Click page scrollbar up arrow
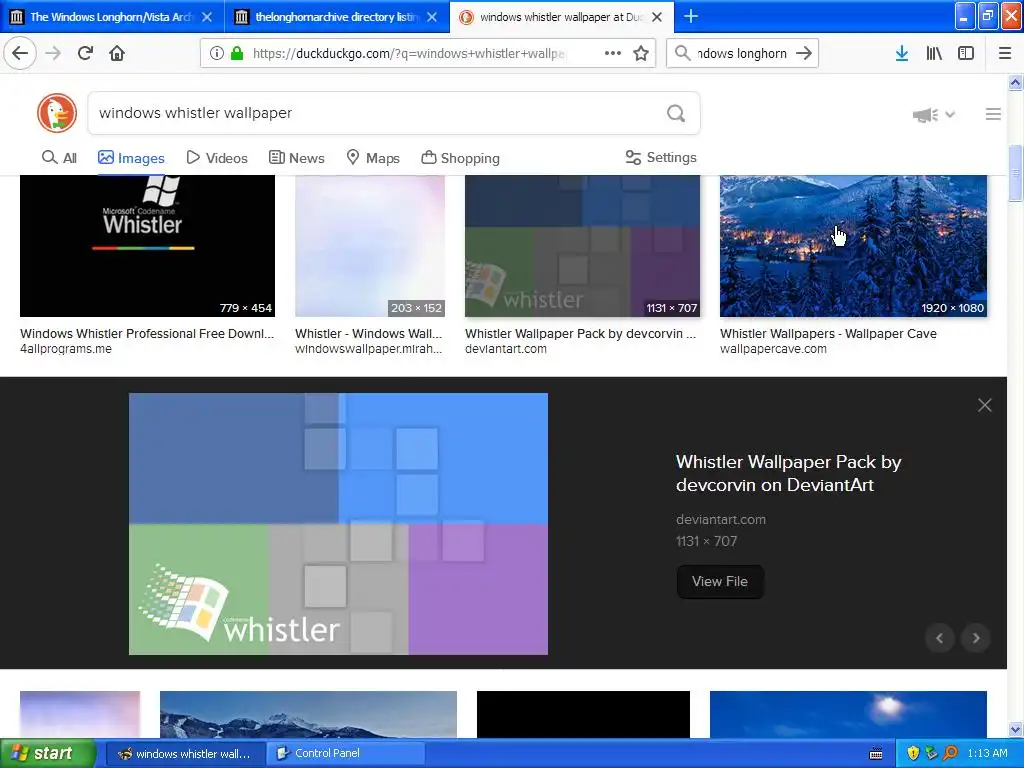 [1015, 82]
